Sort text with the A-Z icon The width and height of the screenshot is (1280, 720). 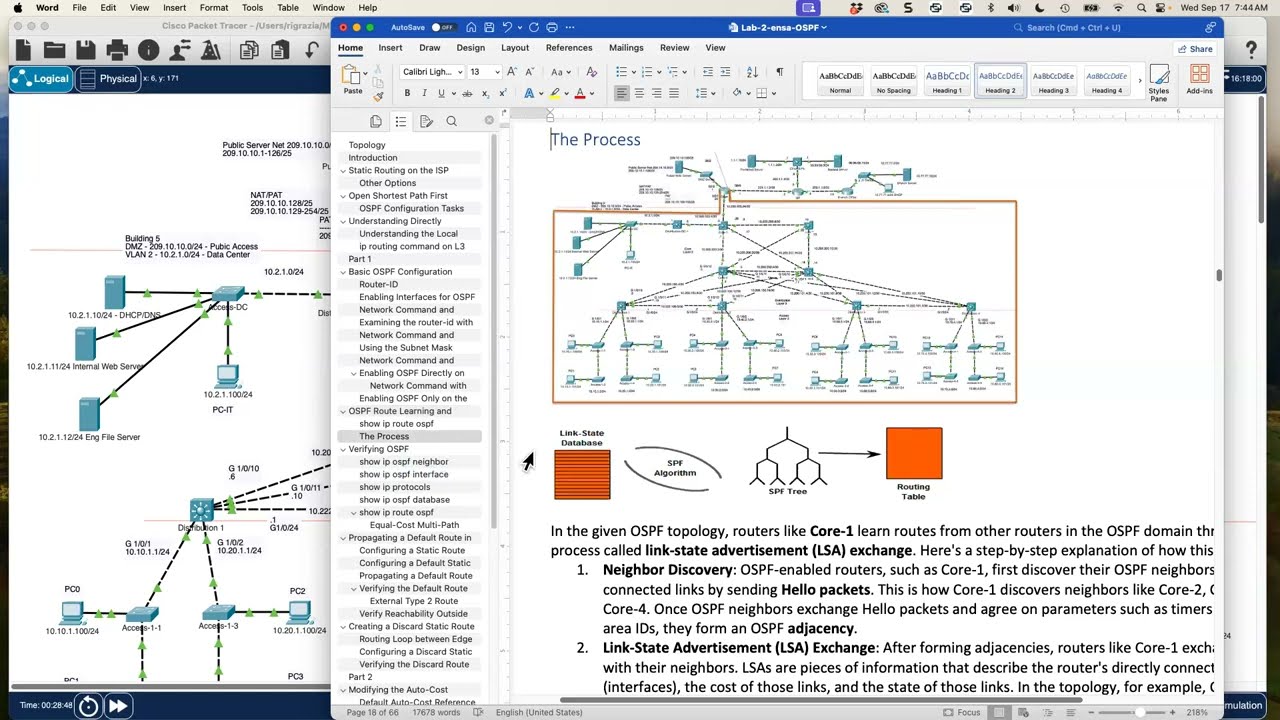click(752, 72)
